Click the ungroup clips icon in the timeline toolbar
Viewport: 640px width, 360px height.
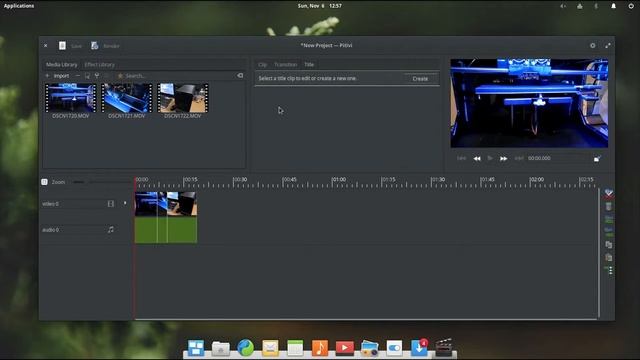pos(609,232)
